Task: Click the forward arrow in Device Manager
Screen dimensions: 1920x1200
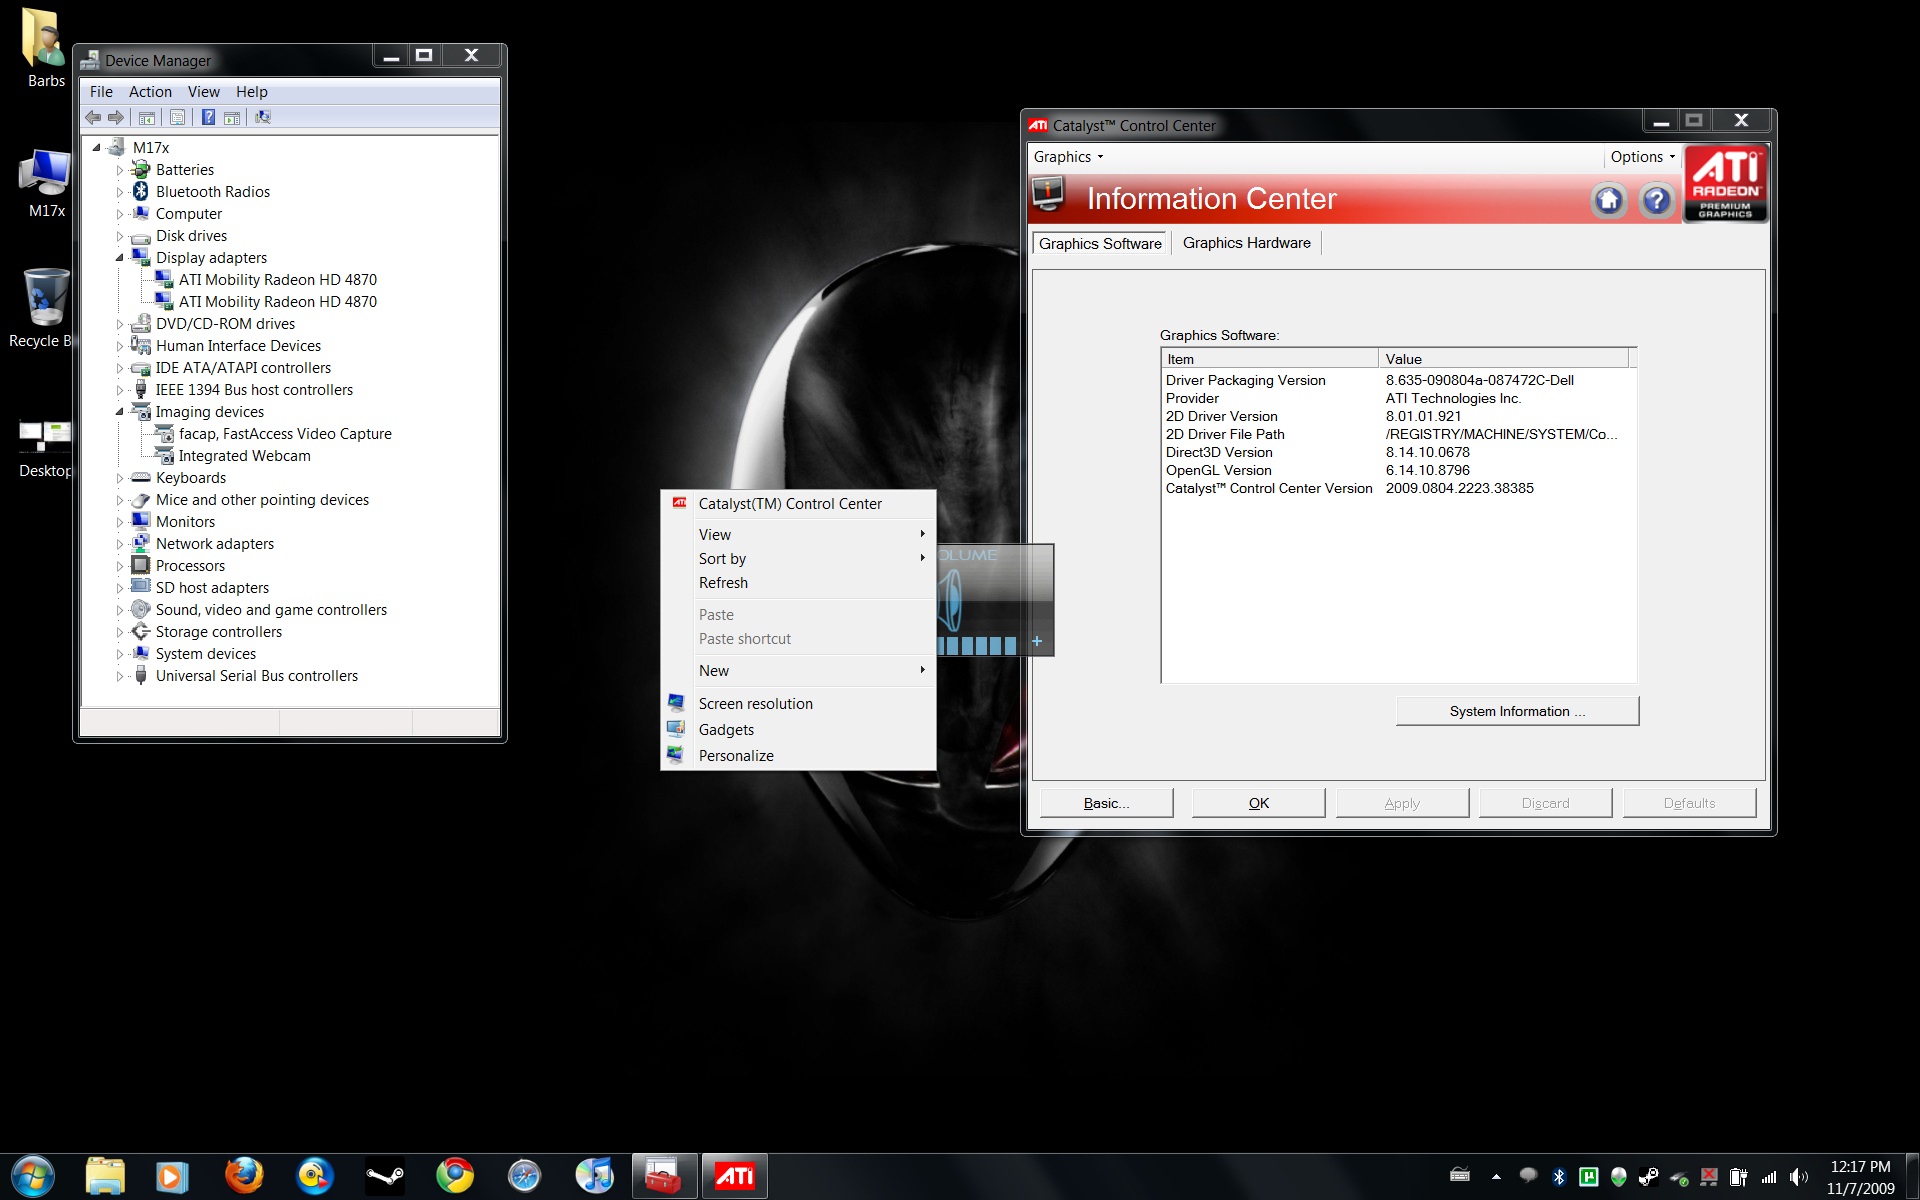Action: 116,117
